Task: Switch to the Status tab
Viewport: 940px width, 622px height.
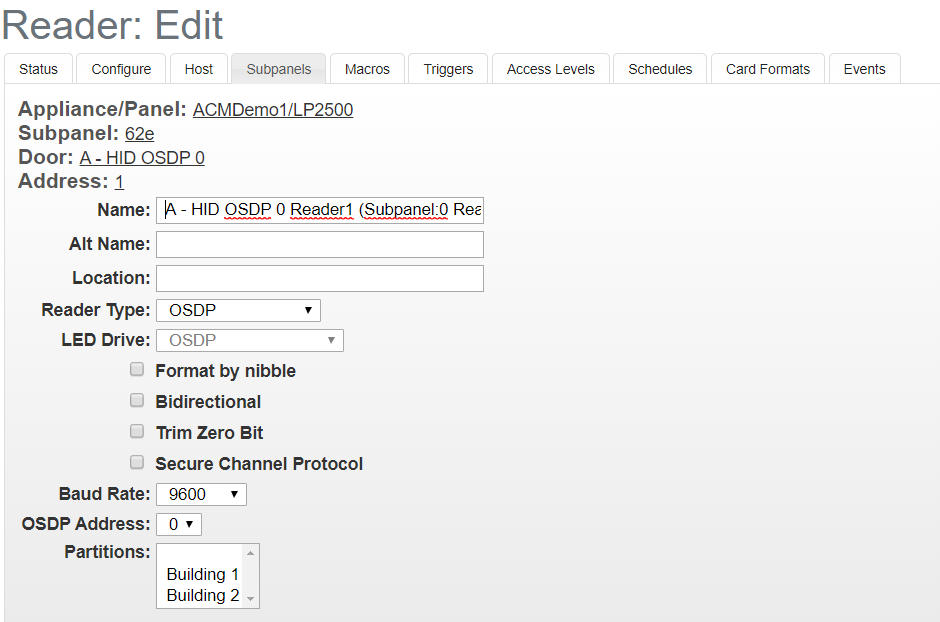Action: point(37,68)
